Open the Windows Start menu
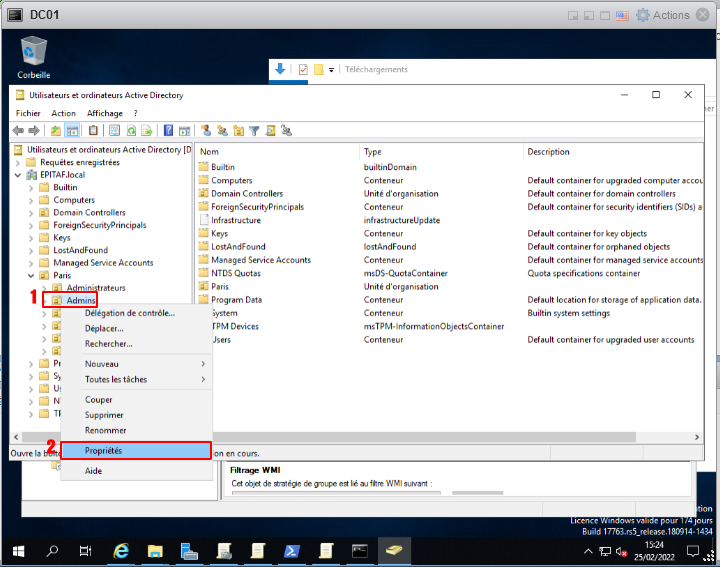 [17, 551]
